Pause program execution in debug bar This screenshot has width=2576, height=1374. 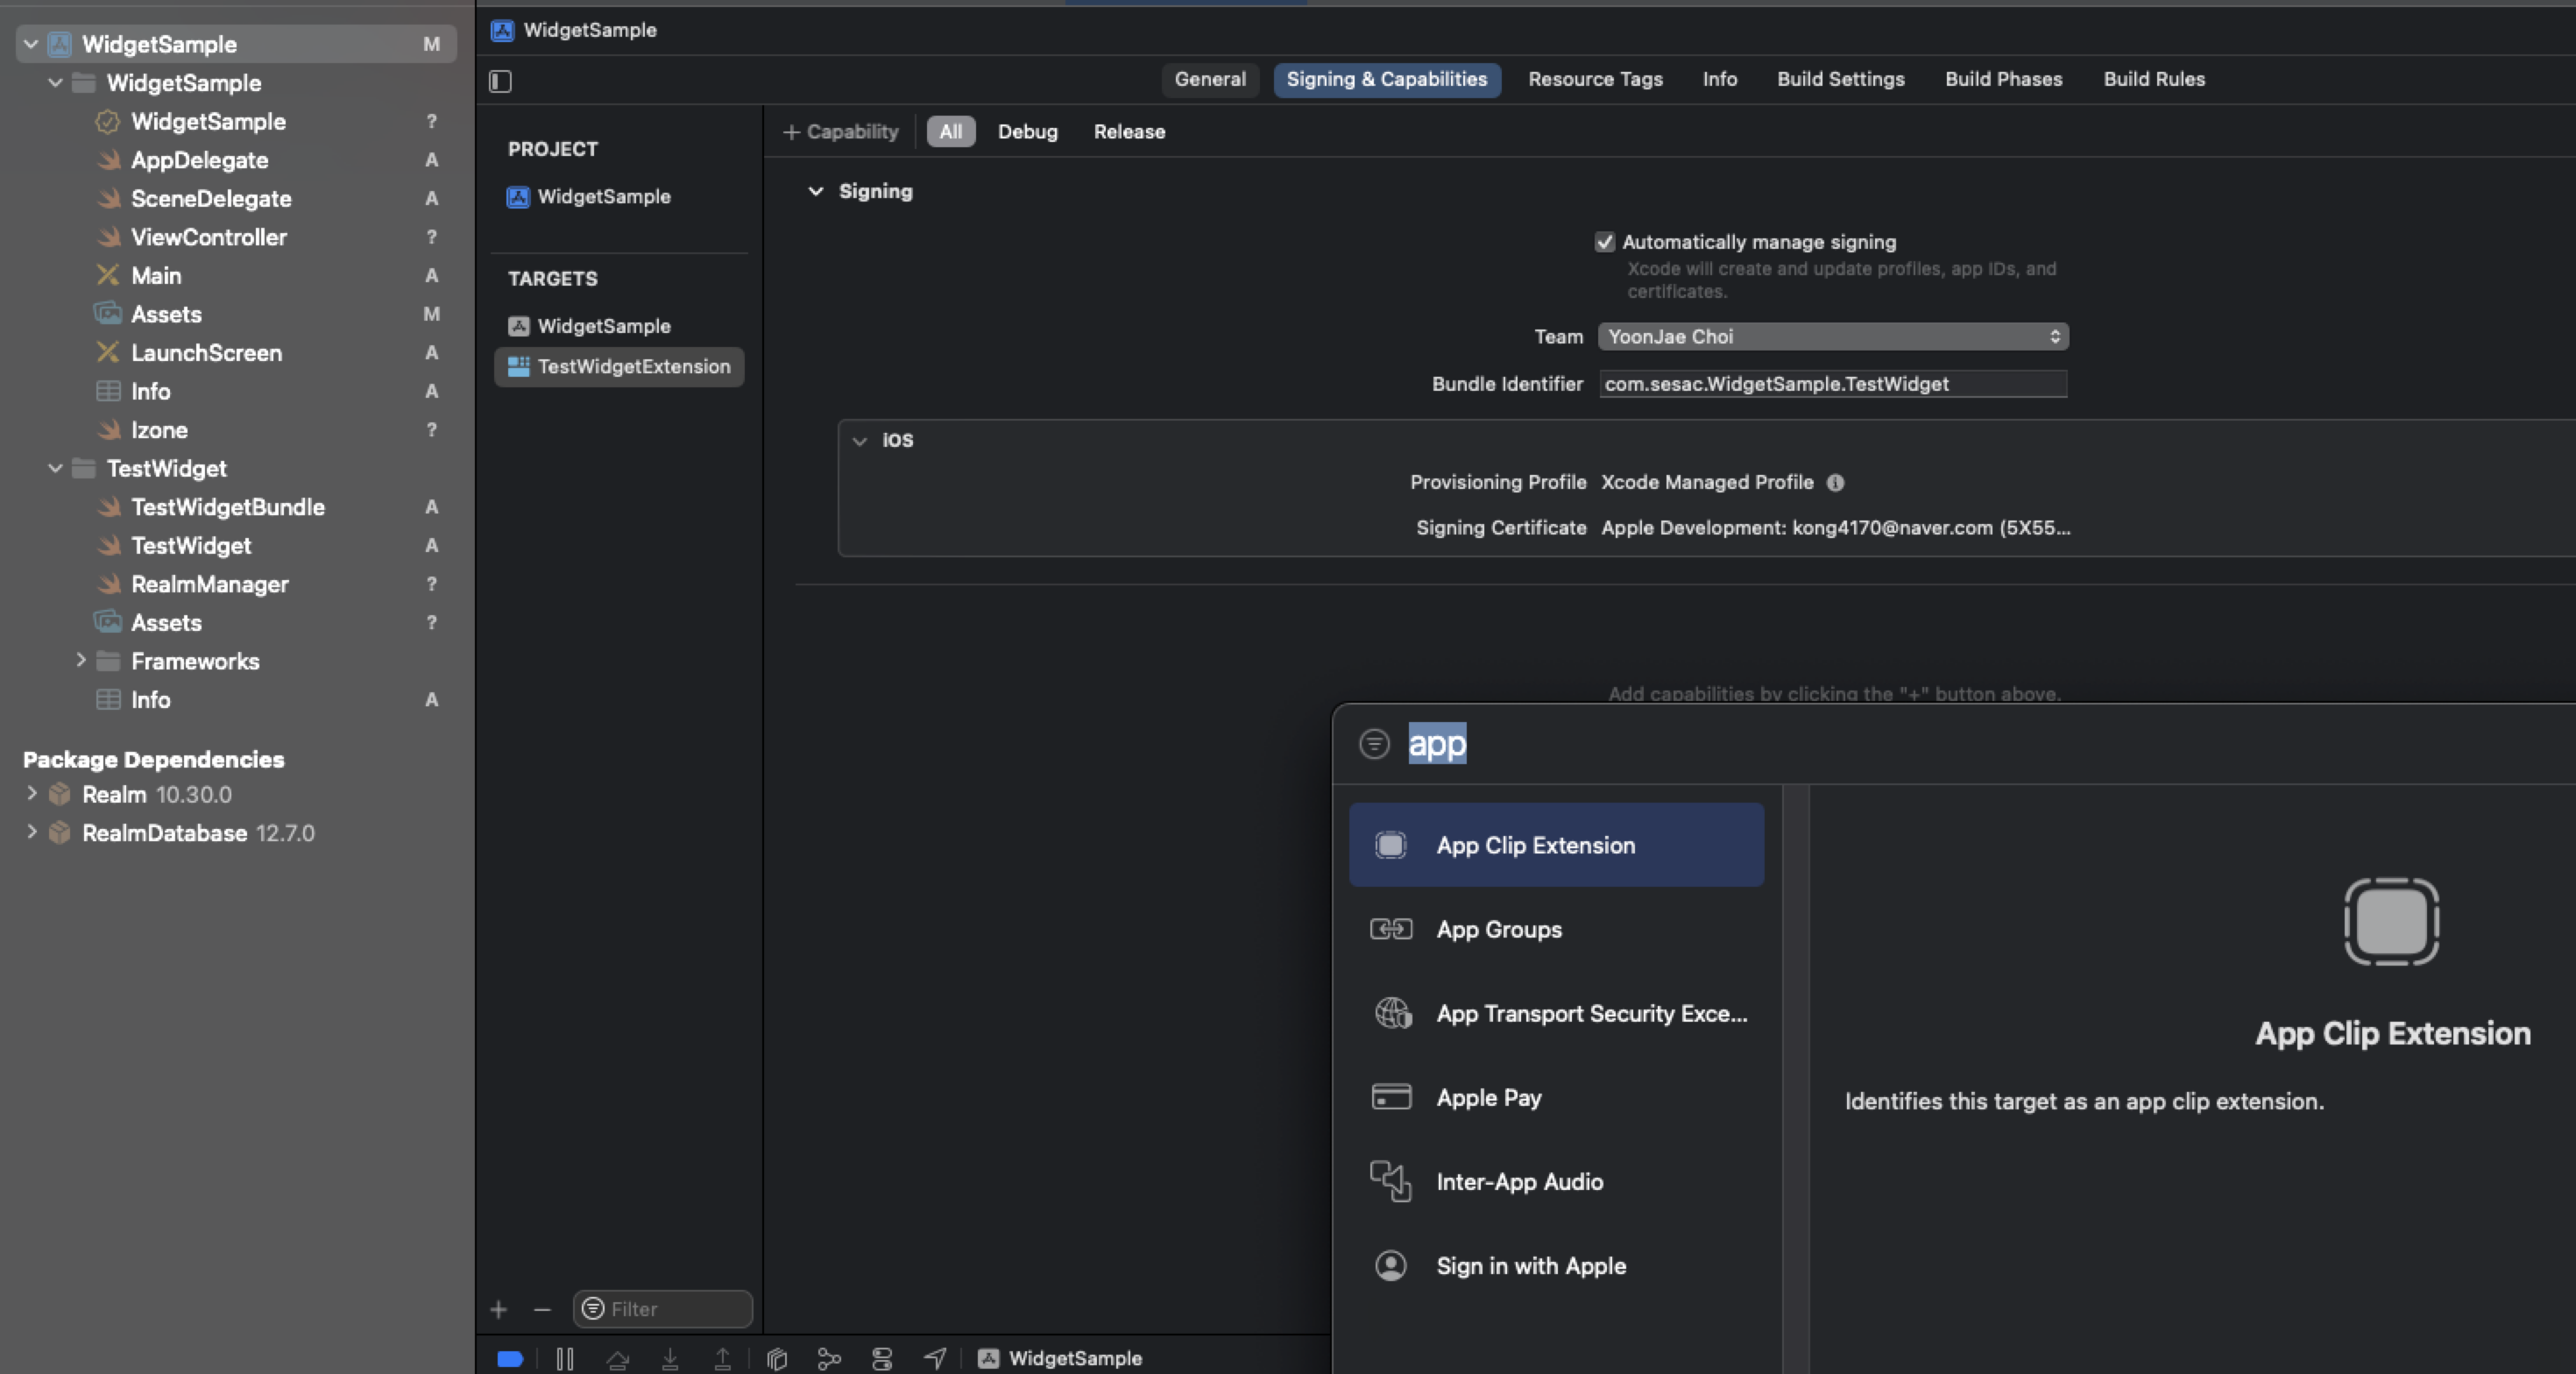pos(565,1358)
